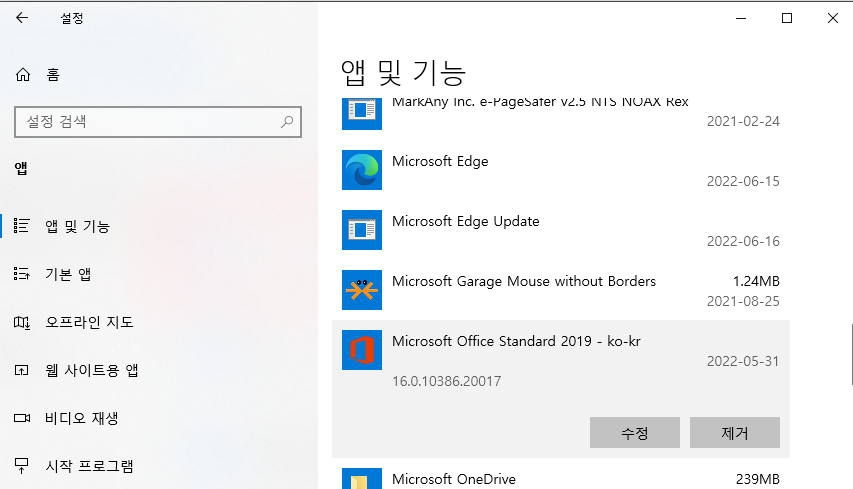Select Microsoft Office Standard 2019 - ko-kr
The width and height of the screenshot is (853, 489).
pyautogui.click(x=516, y=341)
